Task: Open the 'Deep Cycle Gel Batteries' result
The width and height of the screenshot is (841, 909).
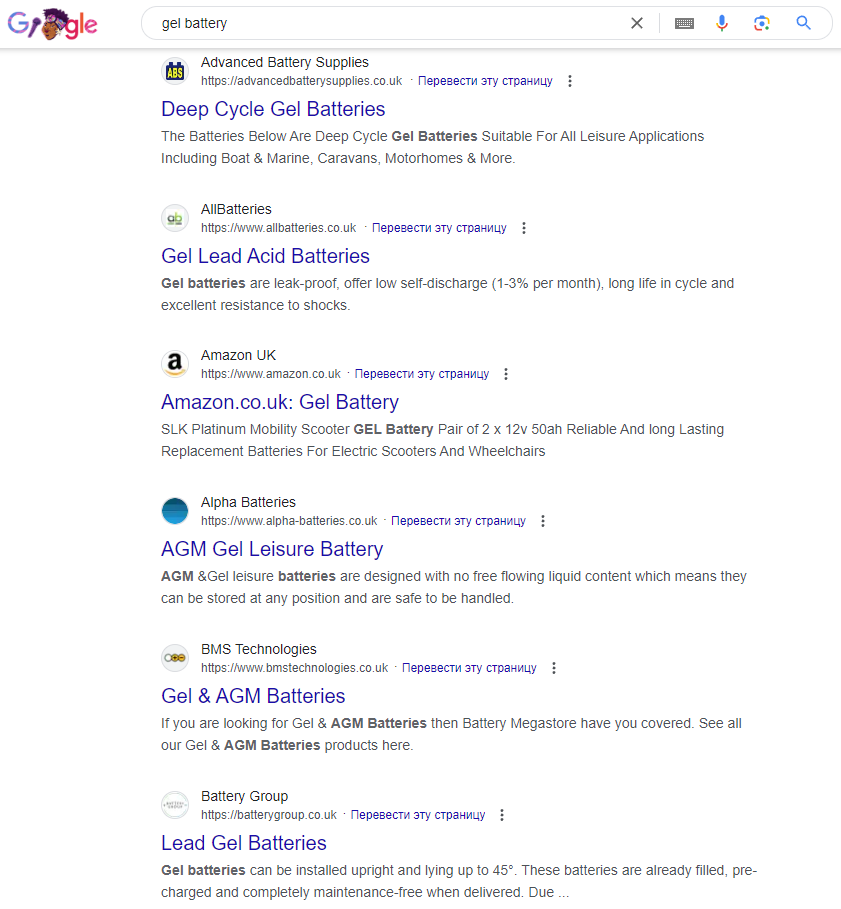Action: point(273,109)
